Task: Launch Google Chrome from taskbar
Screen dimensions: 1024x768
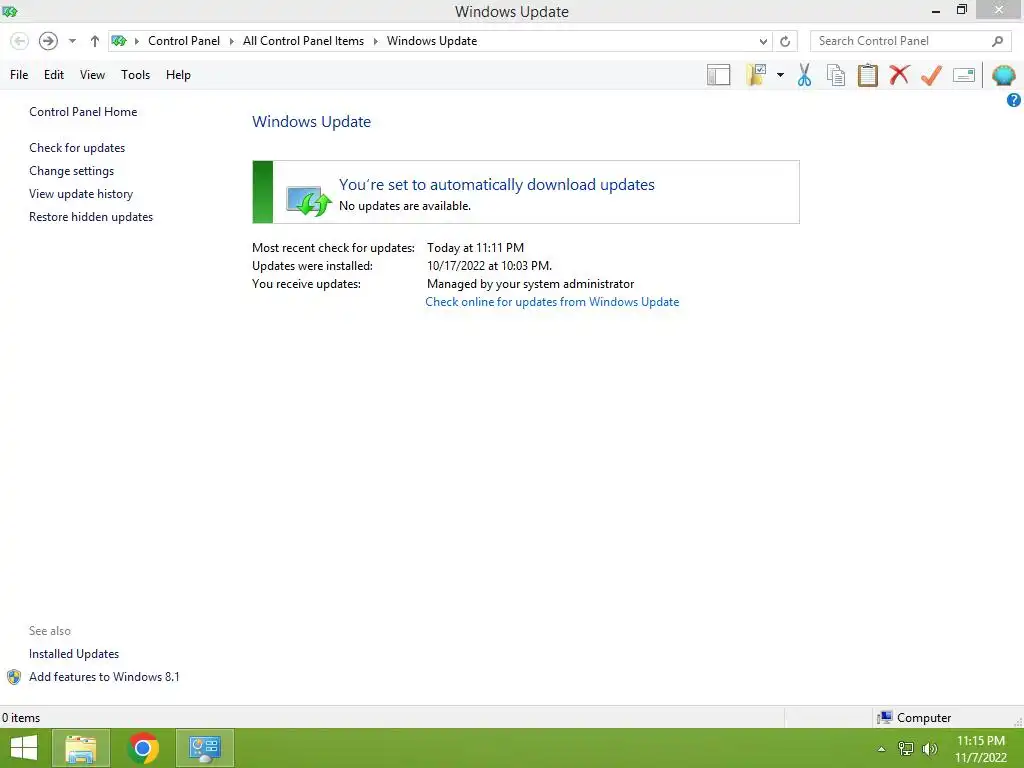Action: (x=143, y=748)
